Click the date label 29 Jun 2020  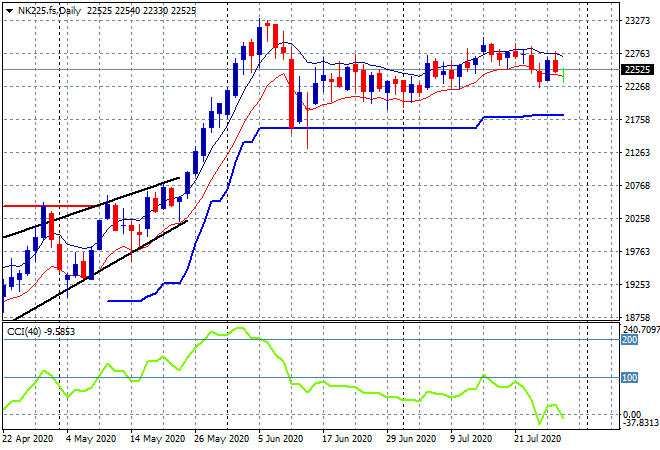(x=411, y=439)
